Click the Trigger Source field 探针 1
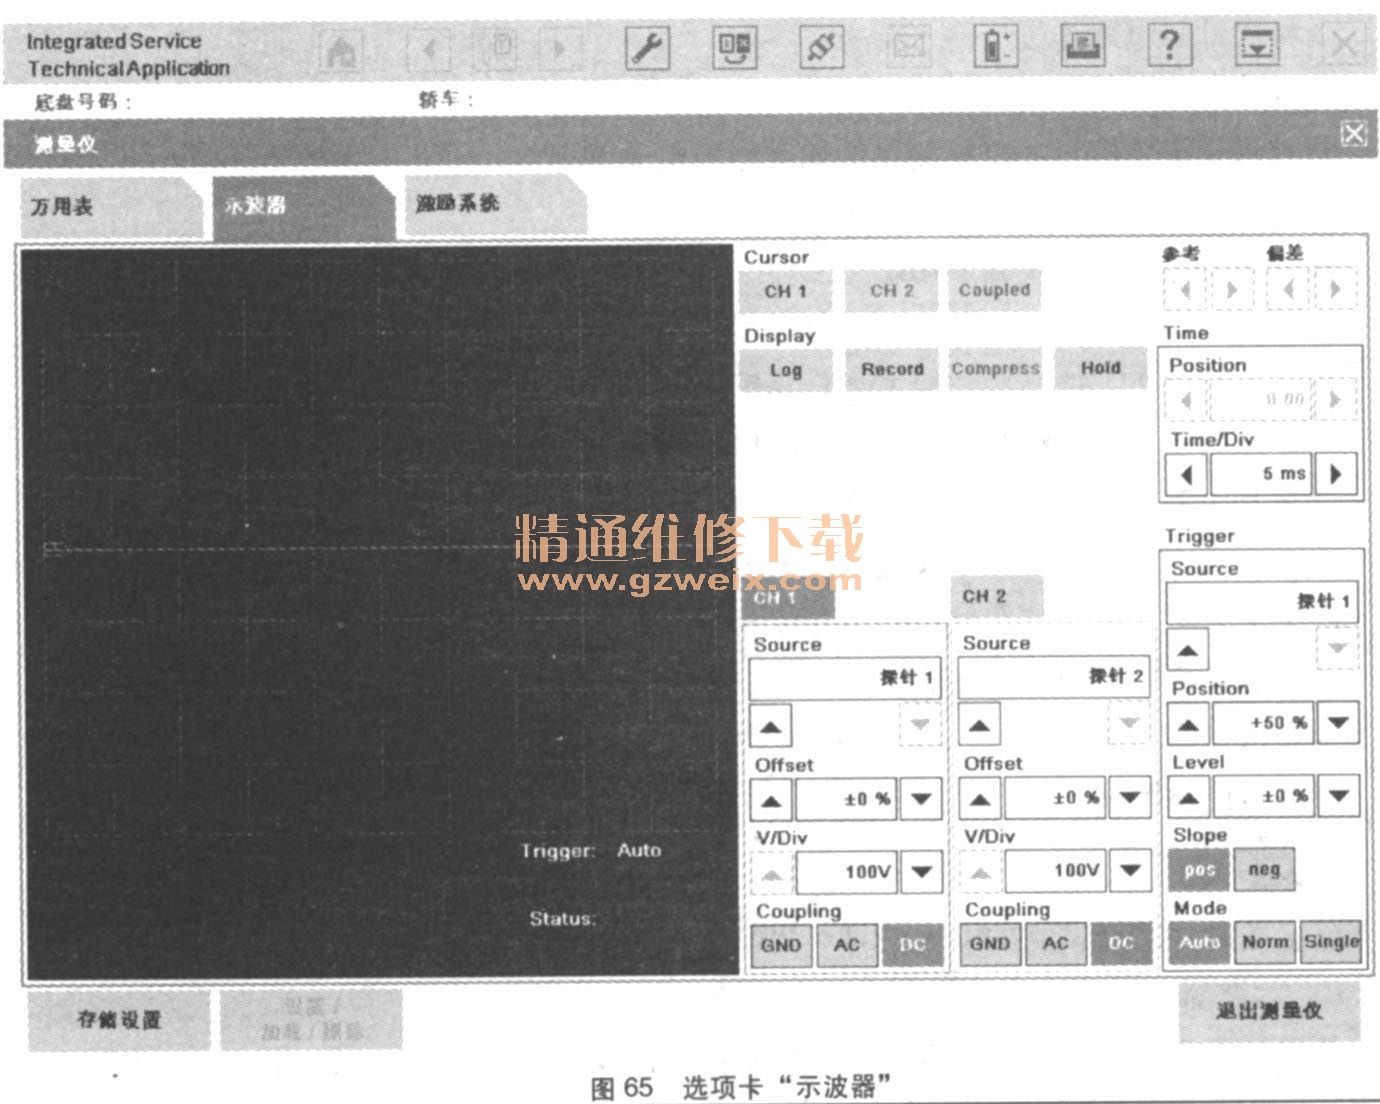Screen dimensions: 1380x1104 pos(1262,602)
